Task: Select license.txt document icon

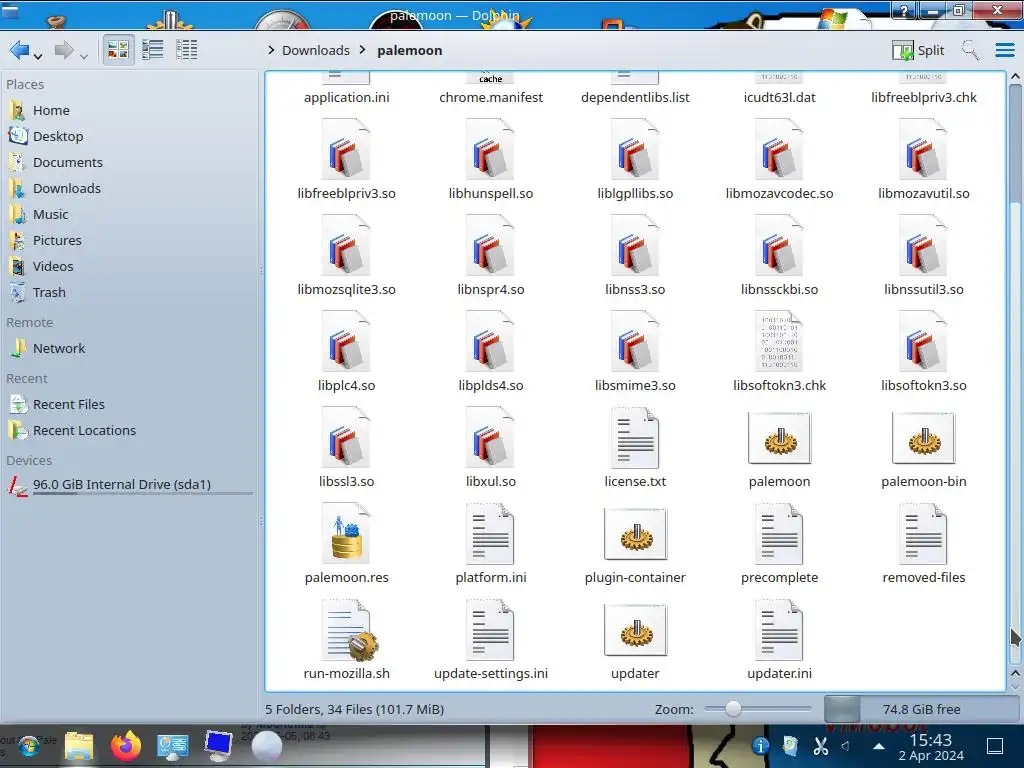Action: (635, 438)
